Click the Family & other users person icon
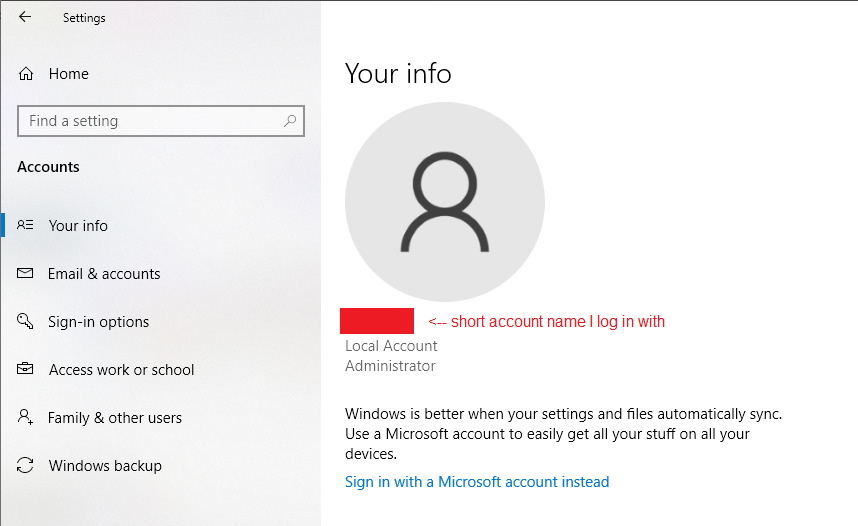Screen dimensions: 858x526 click(26, 418)
